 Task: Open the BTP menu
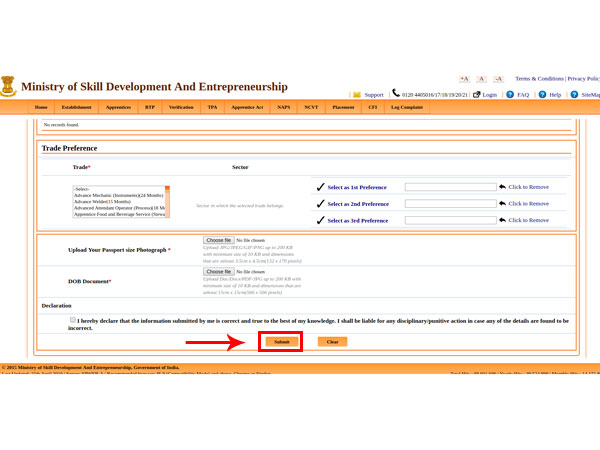point(150,107)
